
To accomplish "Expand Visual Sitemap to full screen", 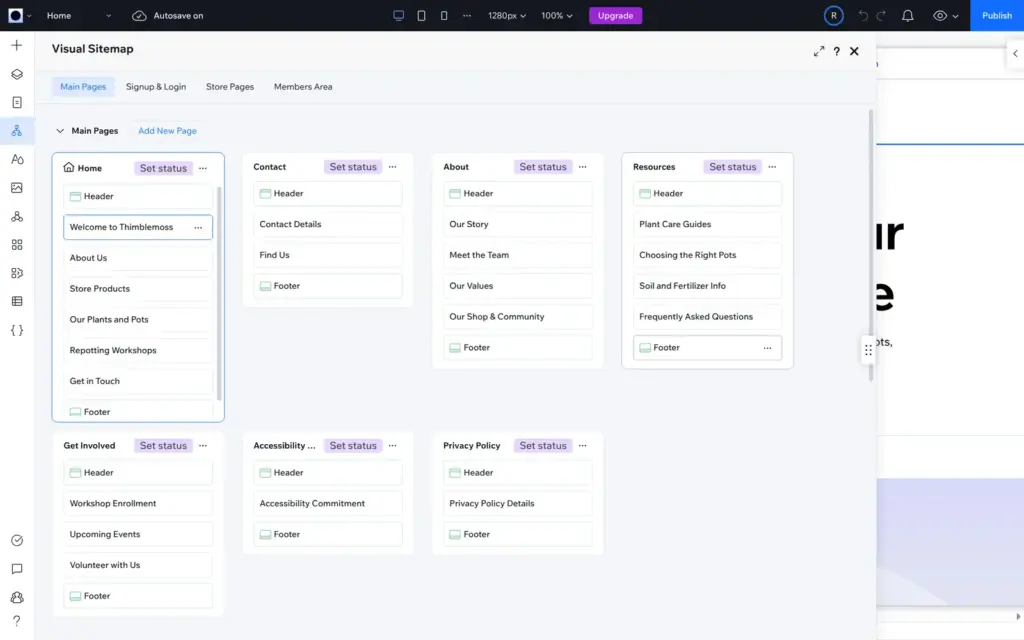I will coord(819,51).
